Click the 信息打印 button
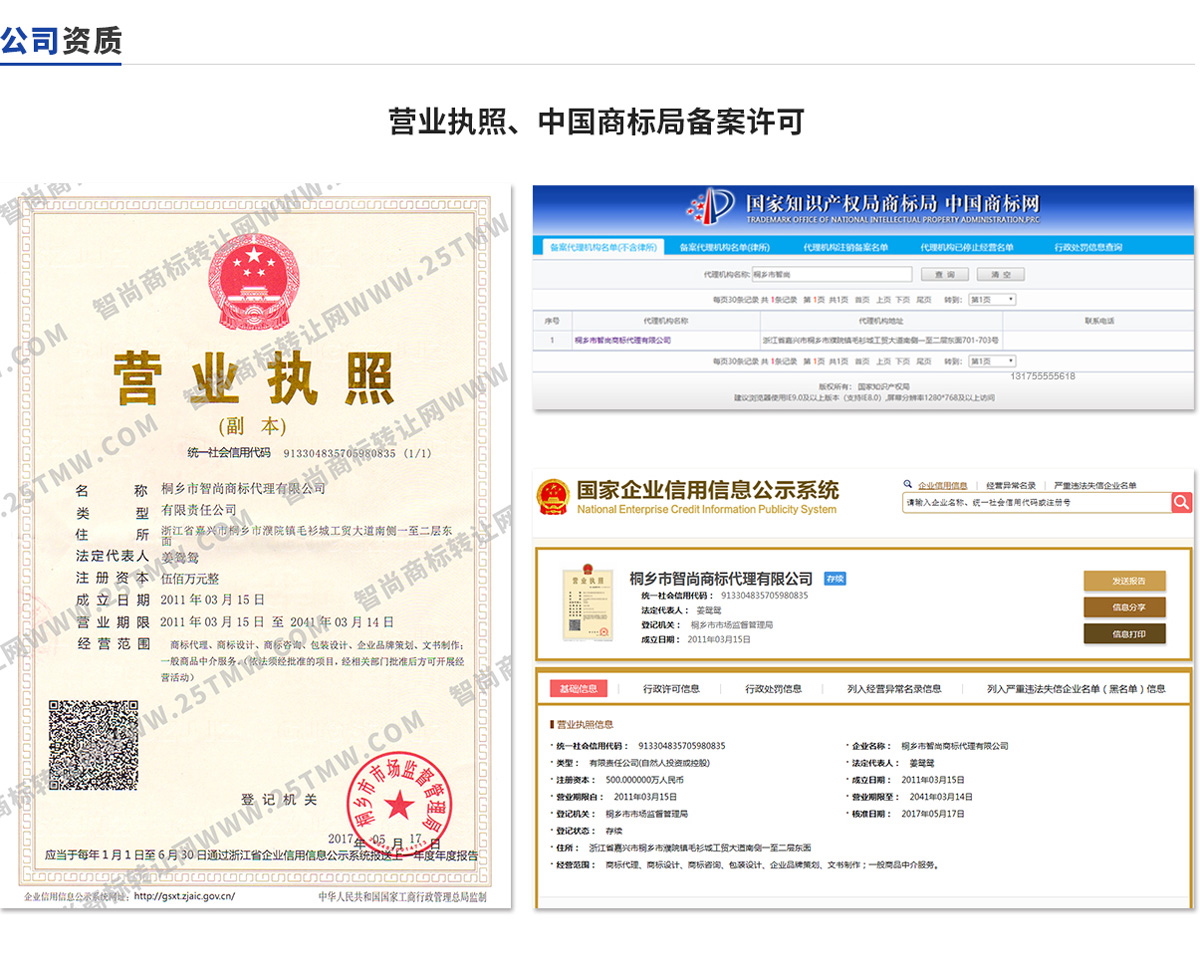This screenshot has height=968, width=1200. (1124, 633)
